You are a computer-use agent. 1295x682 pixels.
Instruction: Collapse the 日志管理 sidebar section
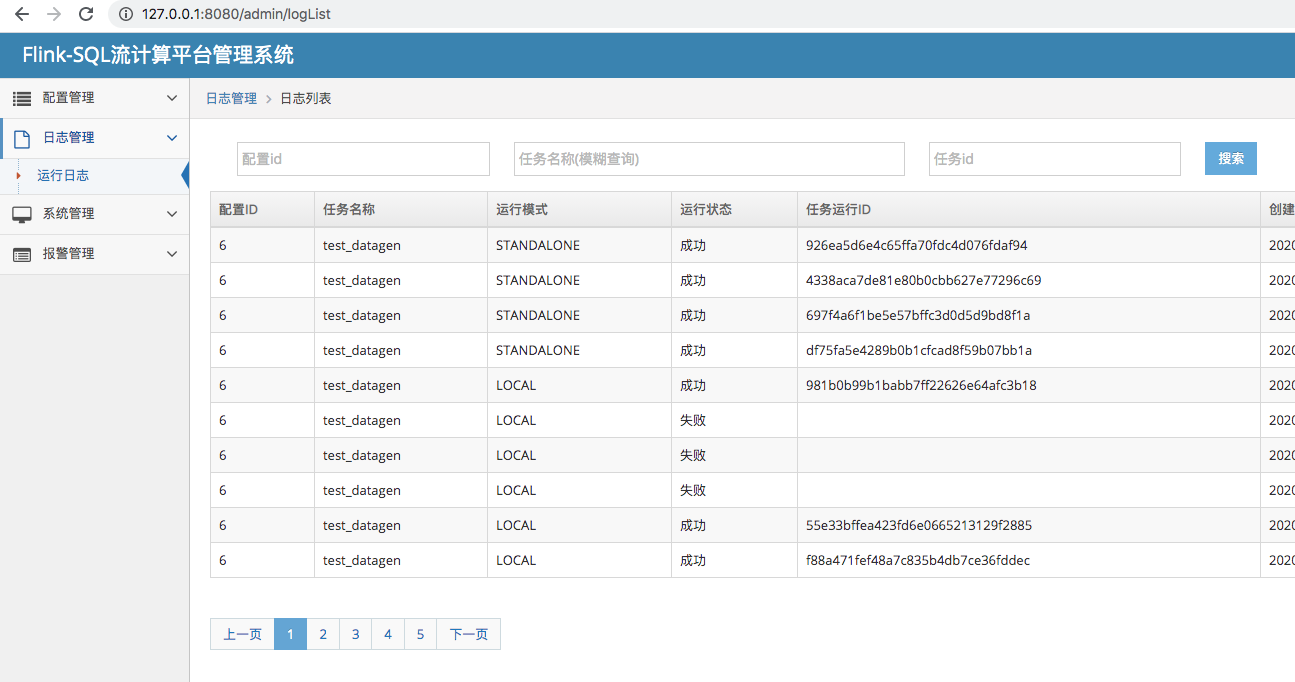(171, 137)
